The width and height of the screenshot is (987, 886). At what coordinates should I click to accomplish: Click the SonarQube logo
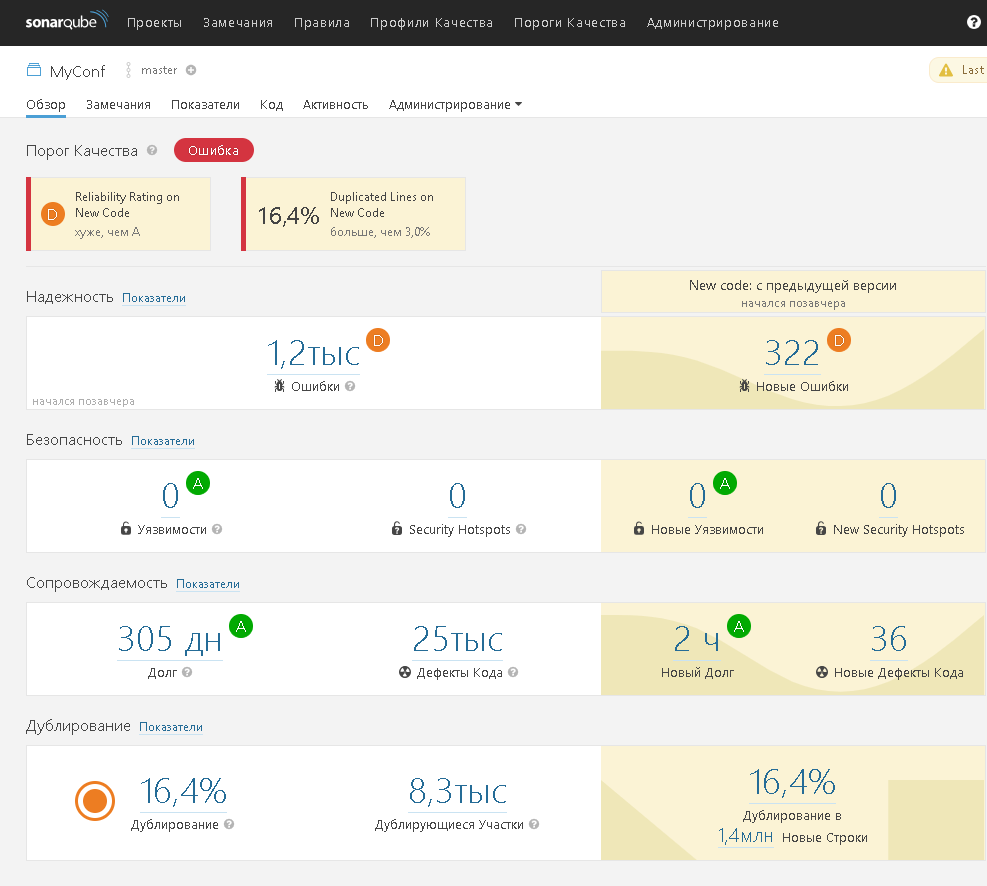point(66,22)
